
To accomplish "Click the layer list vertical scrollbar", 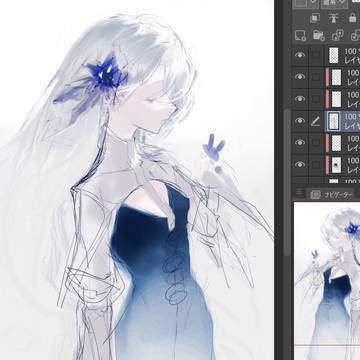I will [287, 181].
